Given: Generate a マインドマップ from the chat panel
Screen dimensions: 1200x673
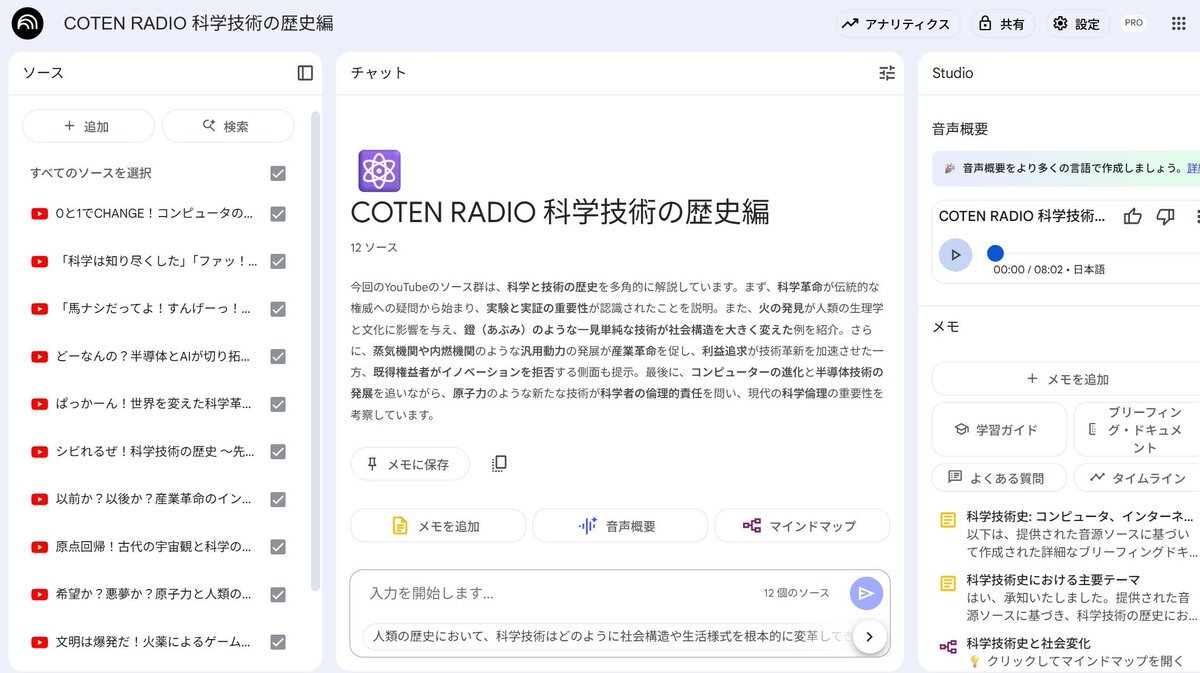Looking at the screenshot, I should pyautogui.click(x=800, y=526).
